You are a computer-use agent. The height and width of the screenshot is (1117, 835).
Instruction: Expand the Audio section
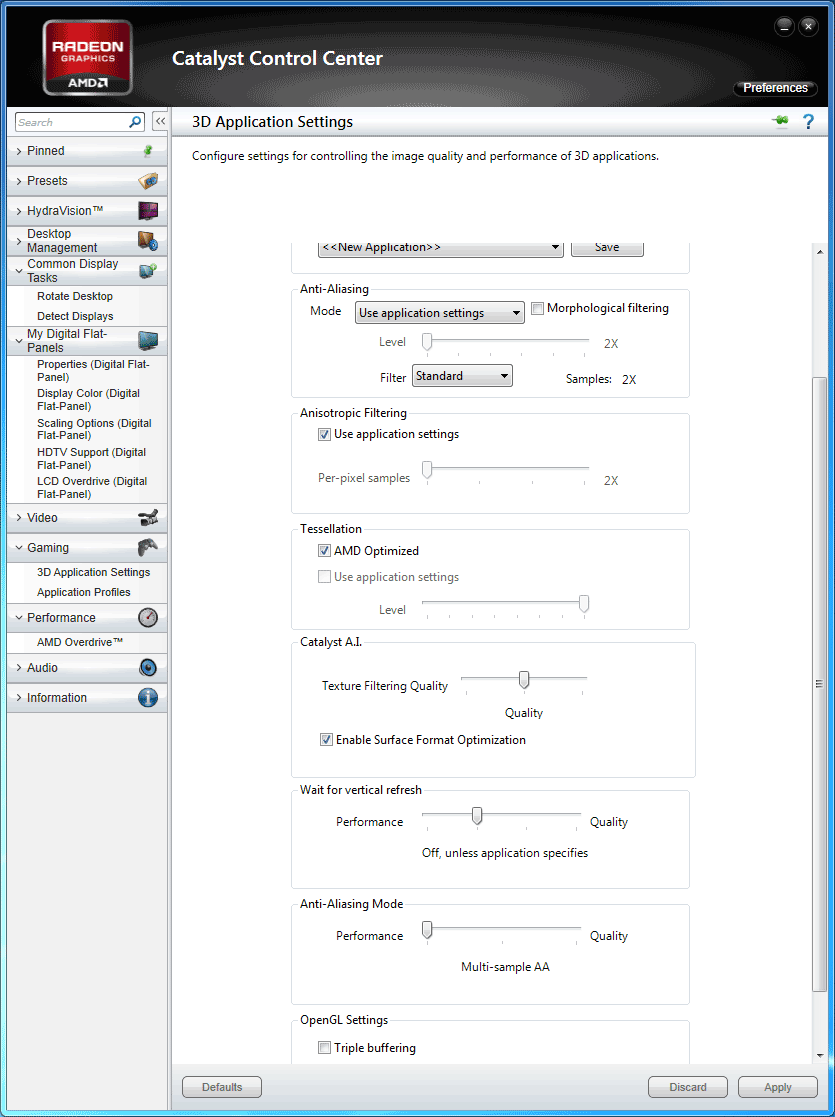click(19, 667)
